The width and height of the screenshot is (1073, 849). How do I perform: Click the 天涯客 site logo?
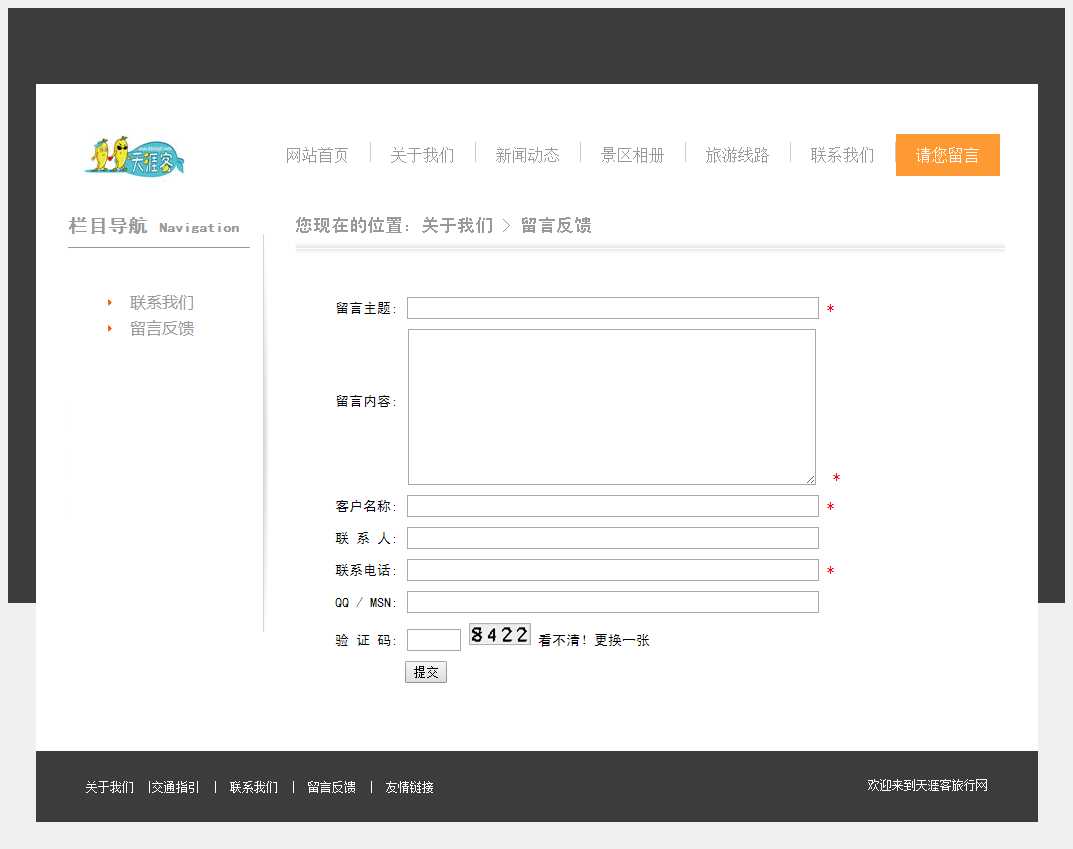(x=135, y=156)
